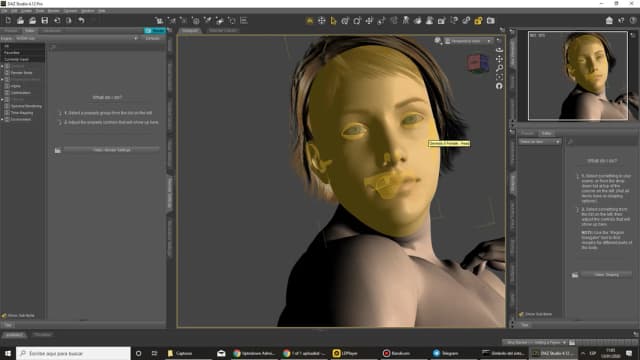The width and height of the screenshot is (640, 360).
Task: Open the Select an item dropdown
Action: click(x=540, y=142)
